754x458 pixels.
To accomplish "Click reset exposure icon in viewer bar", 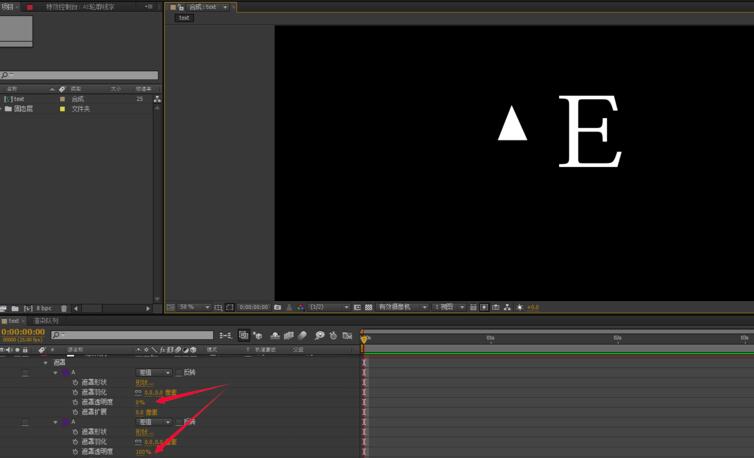I will pyautogui.click(x=520, y=307).
